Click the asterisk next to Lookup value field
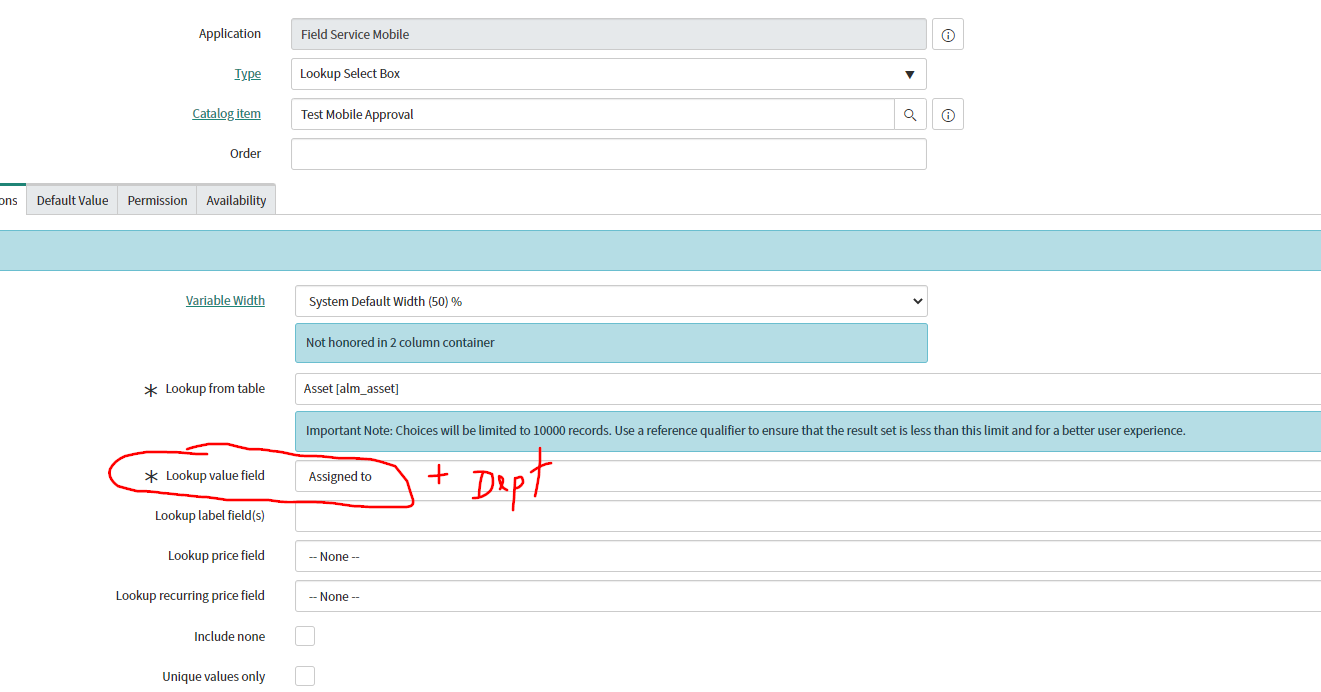This screenshot has width=1321, height=692. coord(150,475)
